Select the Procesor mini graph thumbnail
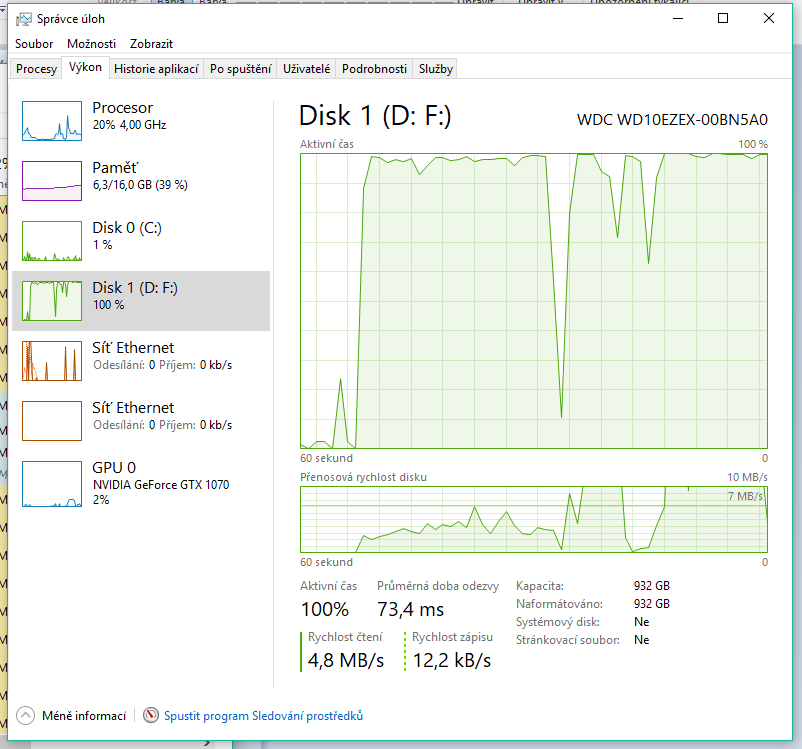The image size is (802, 749). (52, 121)
